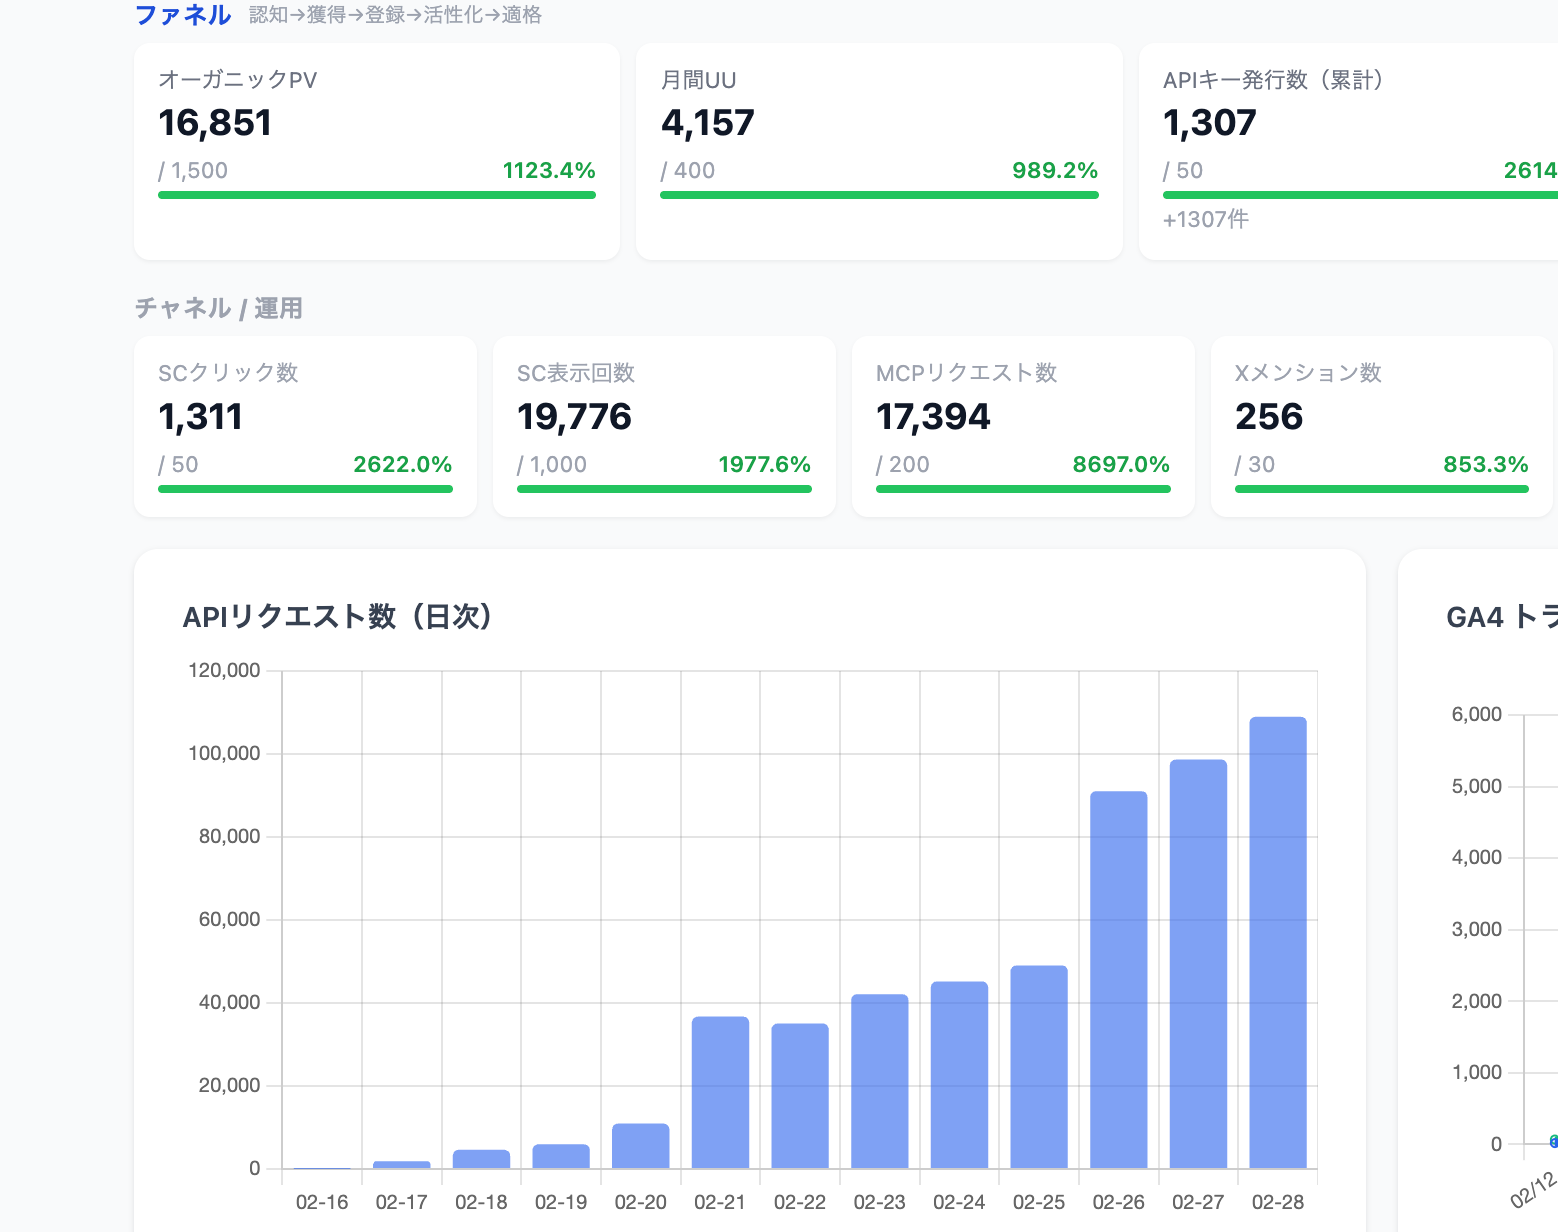The width and height of the screenshot is (1558, 1232).
Task: Open the APIキー発行数 card
Action: click(x=1348, y=152)
